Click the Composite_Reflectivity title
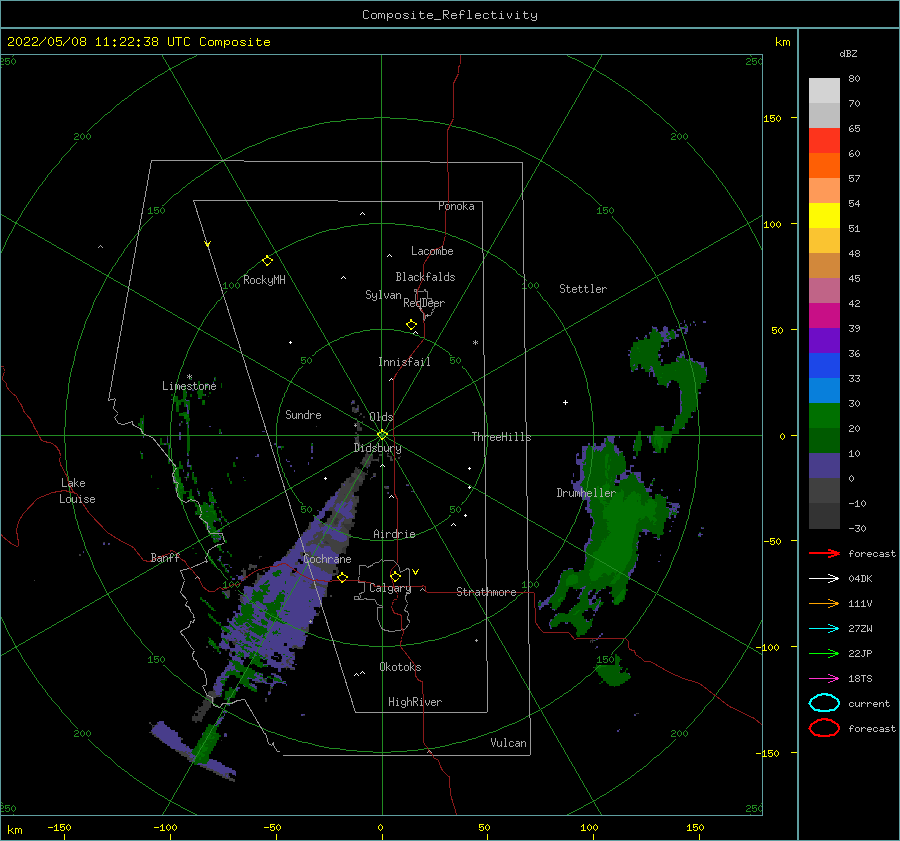The image size is (900, 841). (x=449, y=15)
